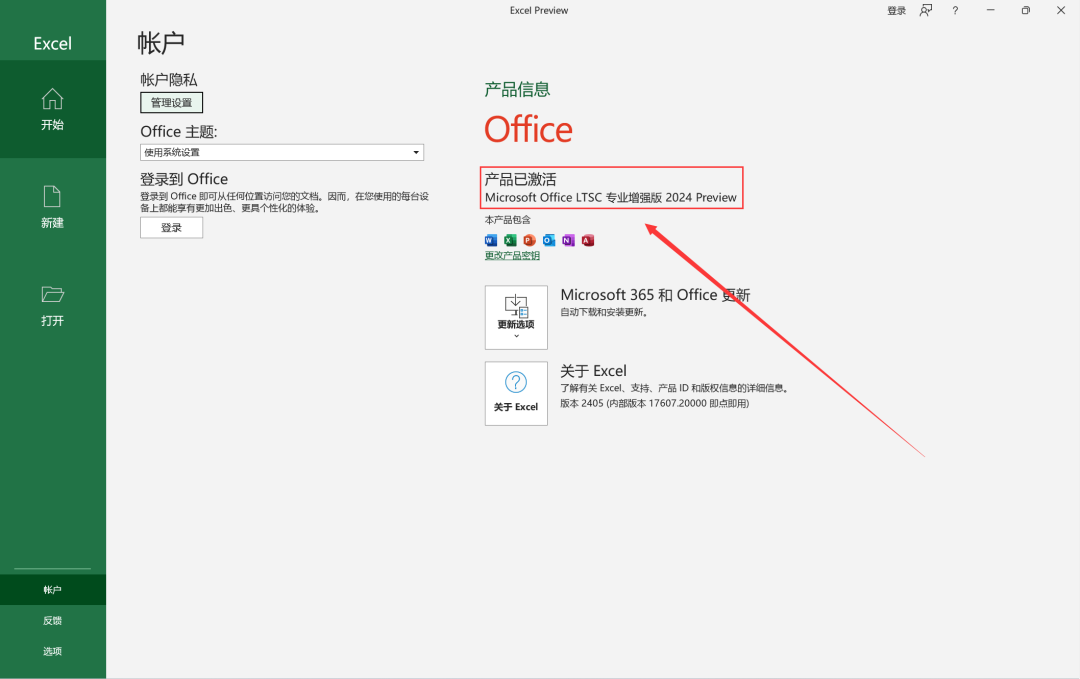The width and height of the screenshot is (1080, 679).
Task: Click the 更改产品密钥 link
Action: [x=512, y=256]
